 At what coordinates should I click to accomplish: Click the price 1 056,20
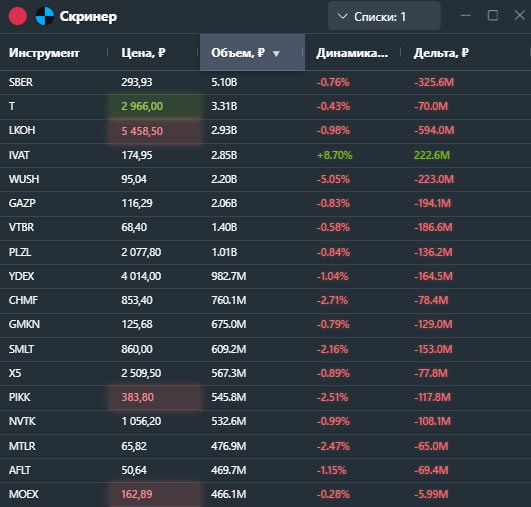tap(141, 421)
